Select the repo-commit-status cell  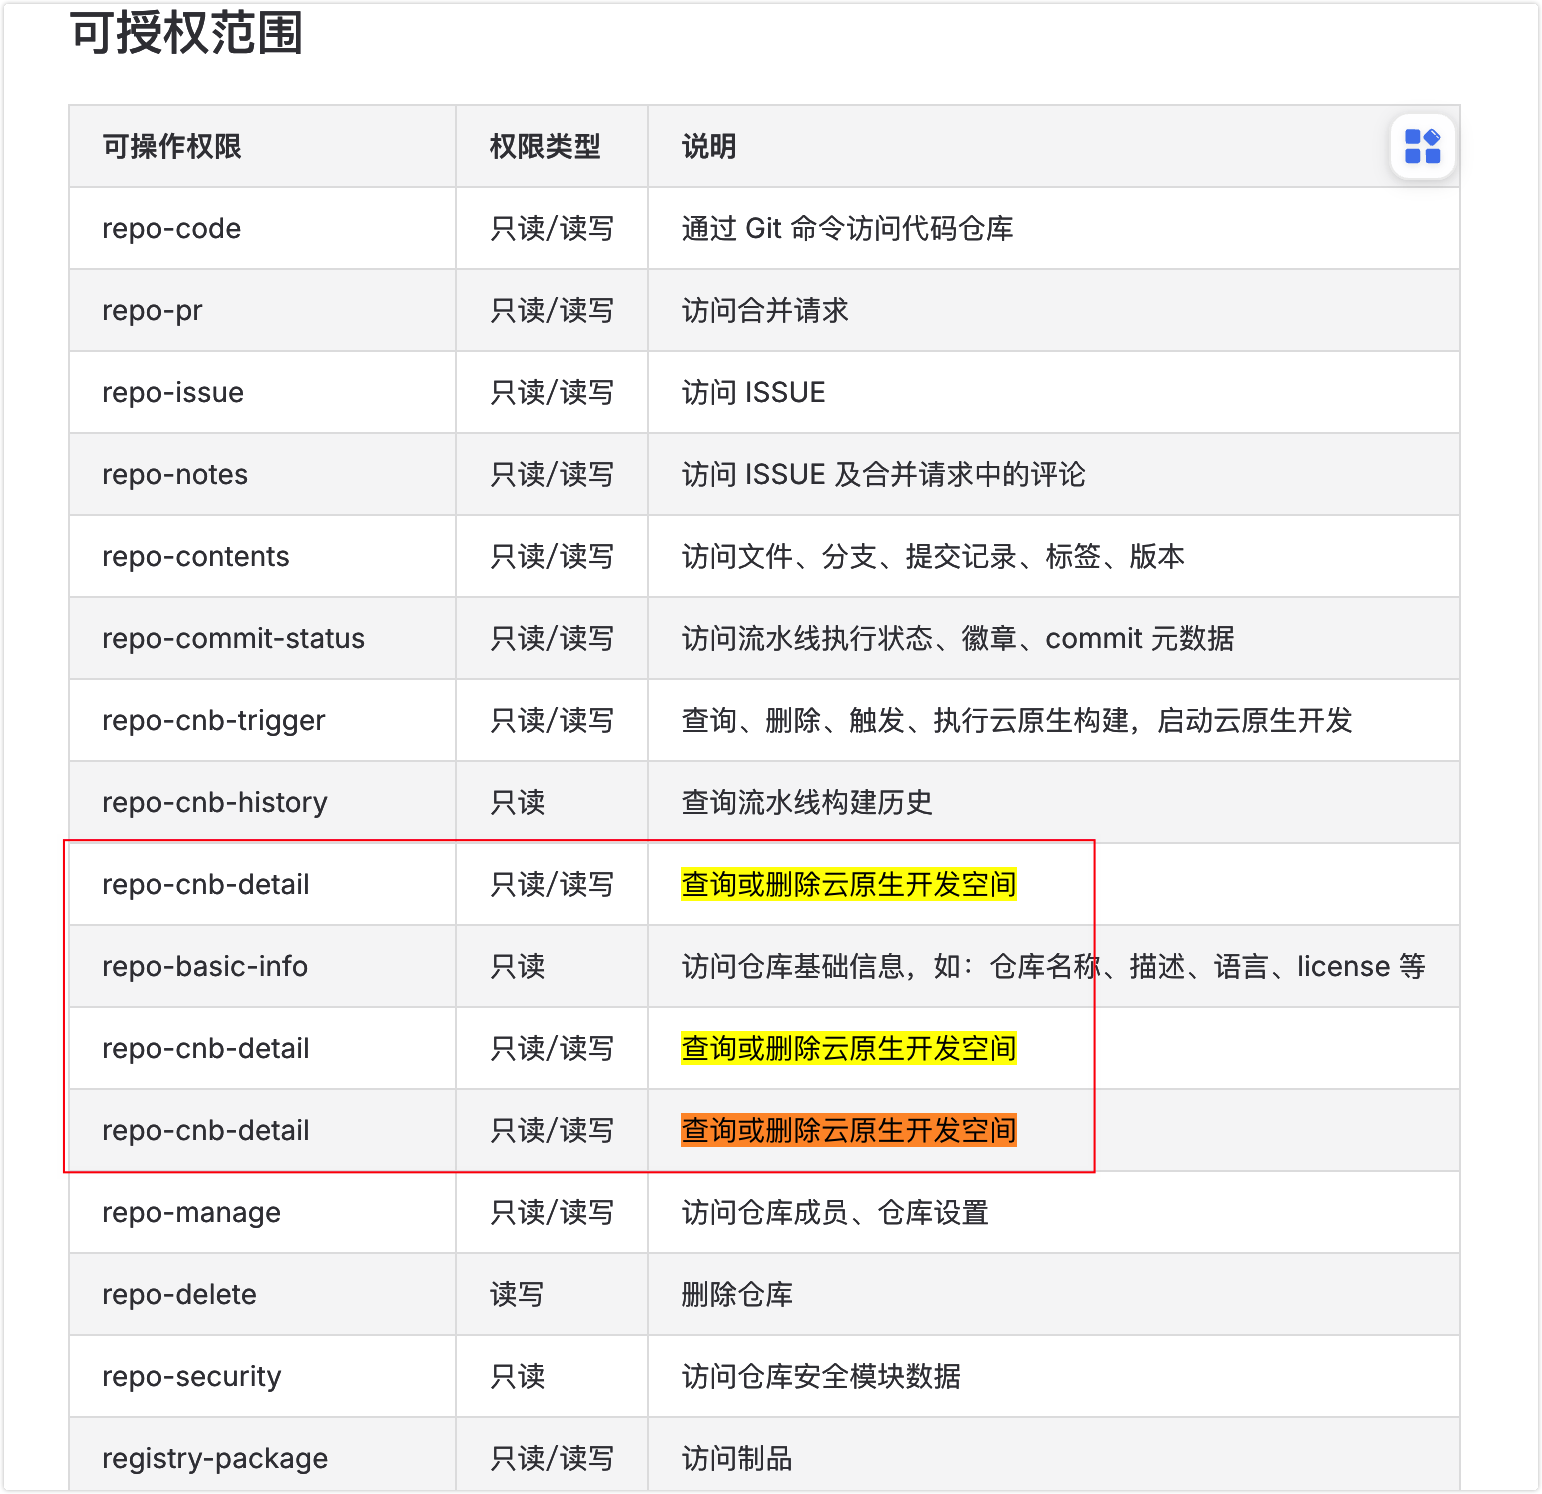point(233,639)
